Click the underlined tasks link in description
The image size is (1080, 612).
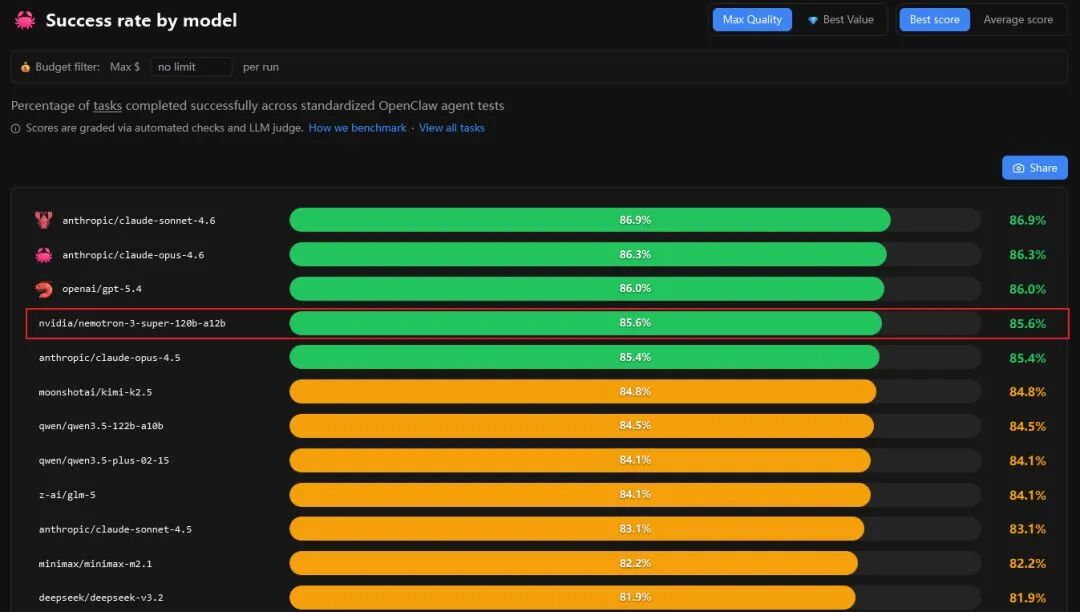click(x=107, y=105)
